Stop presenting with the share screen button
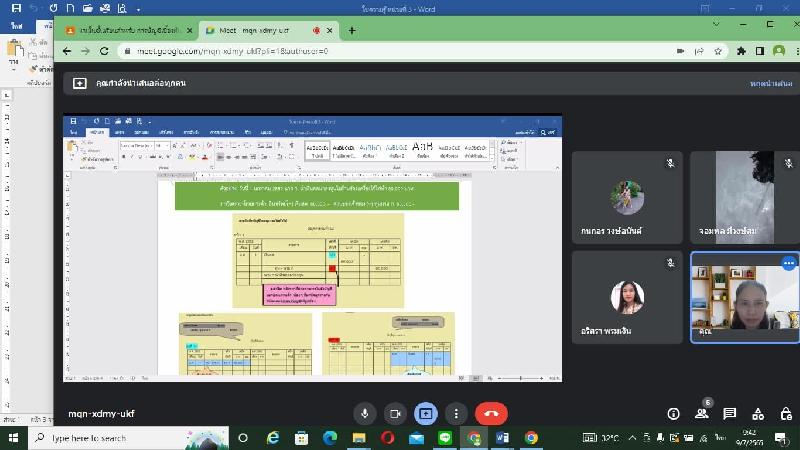This screenshot has height=450, width=800. coord(426,413)
